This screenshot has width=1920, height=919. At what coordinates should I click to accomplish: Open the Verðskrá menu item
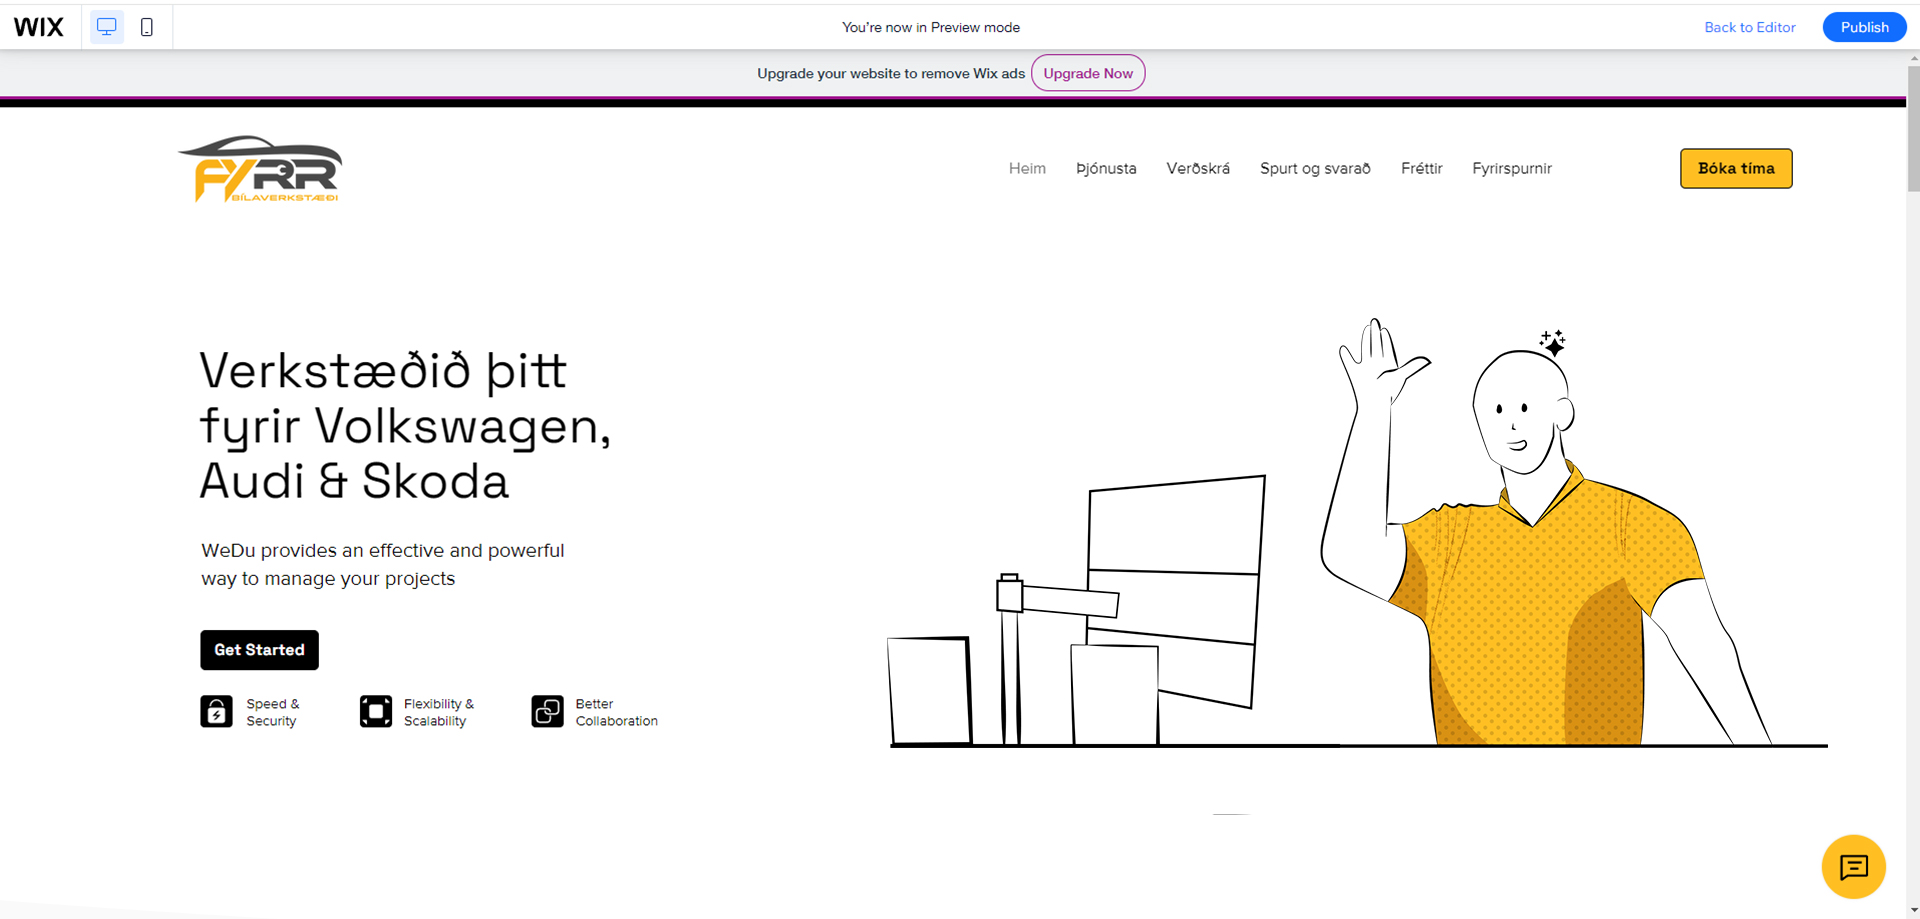click(x=1198, y=168)
